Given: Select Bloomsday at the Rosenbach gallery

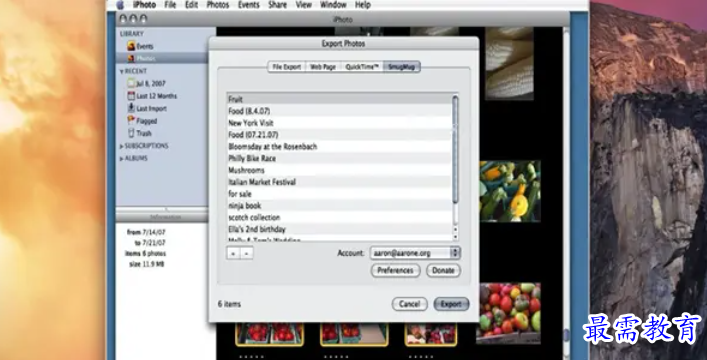Looking at the screenshot, I should point(339,146).
